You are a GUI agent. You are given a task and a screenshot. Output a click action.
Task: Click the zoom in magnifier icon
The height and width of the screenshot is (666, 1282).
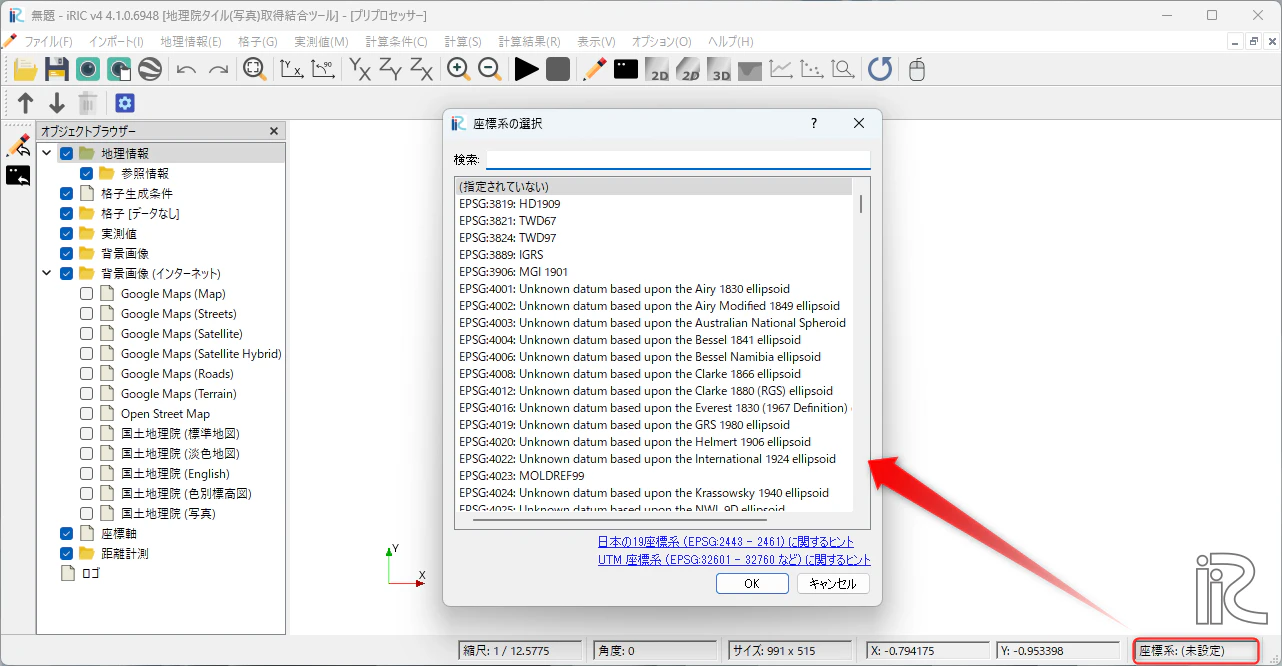[x=459, y=69]
